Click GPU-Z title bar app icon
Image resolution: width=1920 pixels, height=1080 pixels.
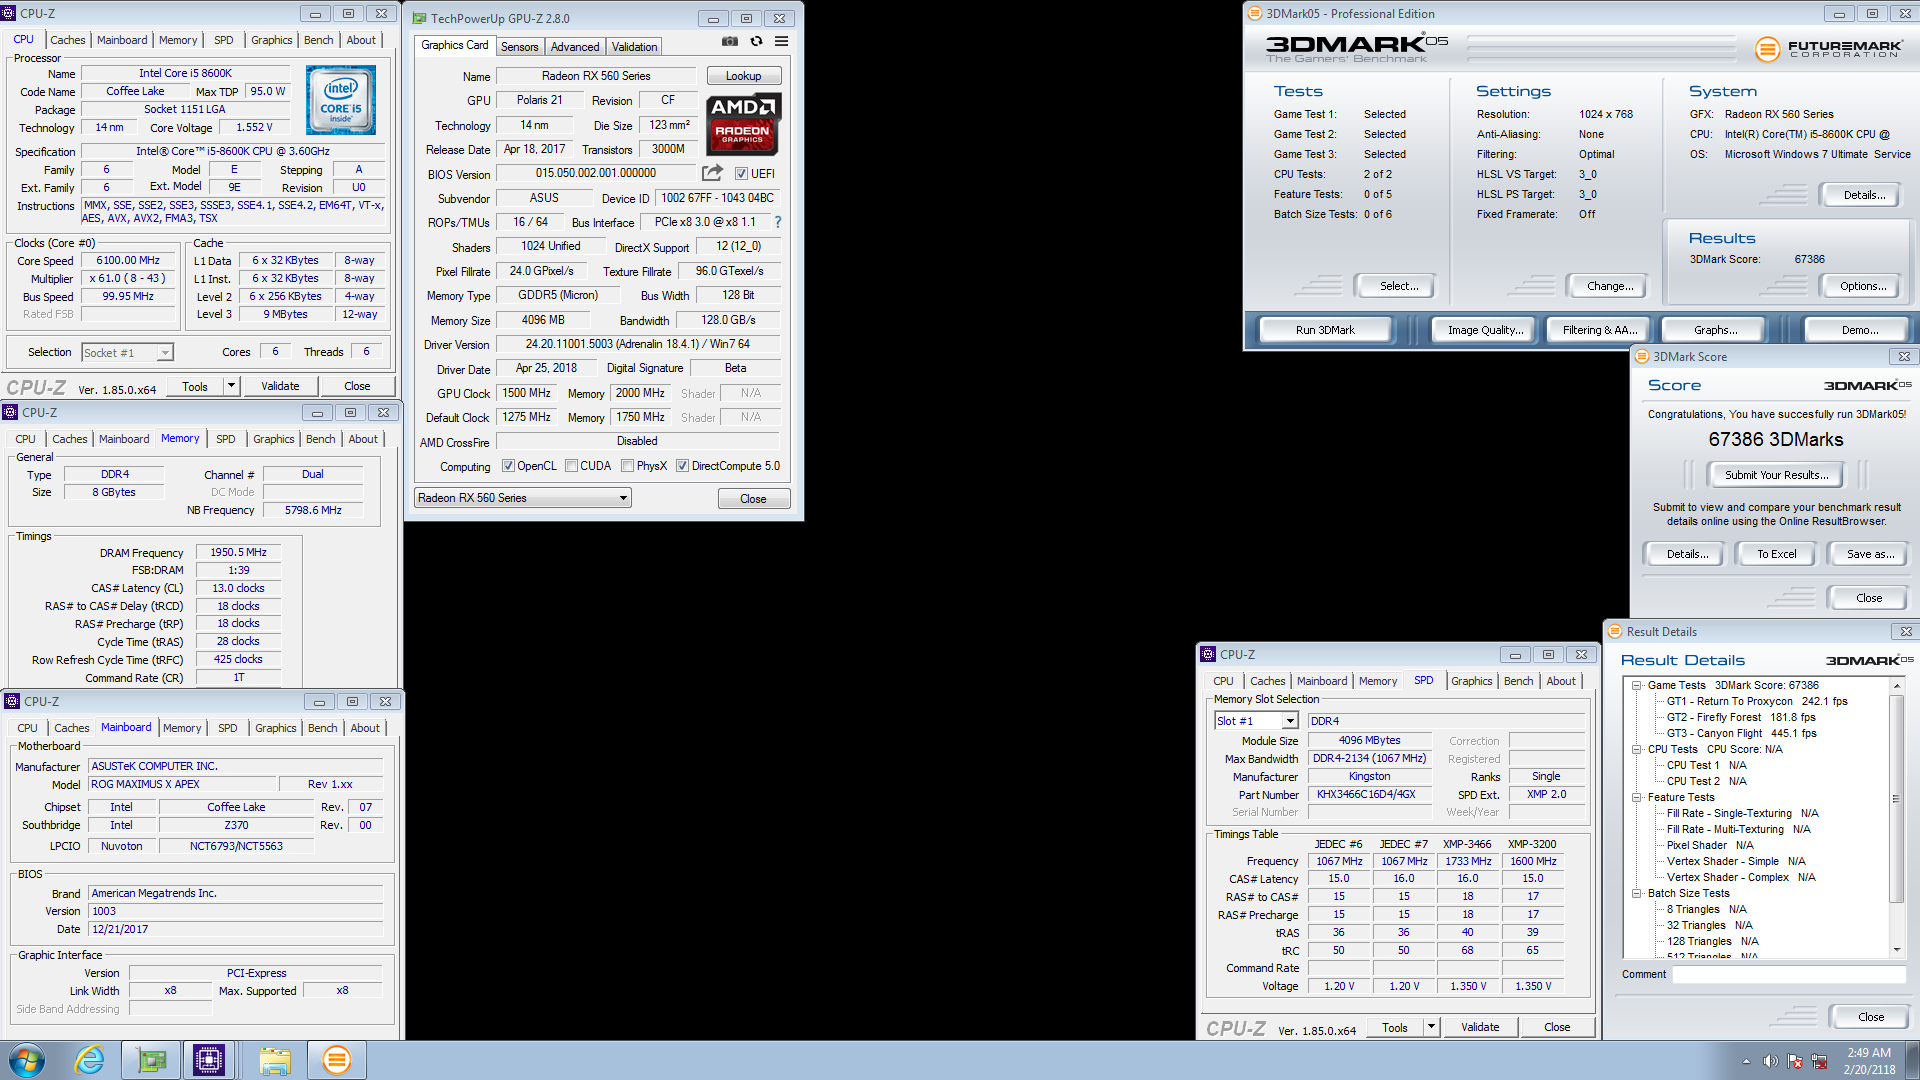click(x=420, y=18)
